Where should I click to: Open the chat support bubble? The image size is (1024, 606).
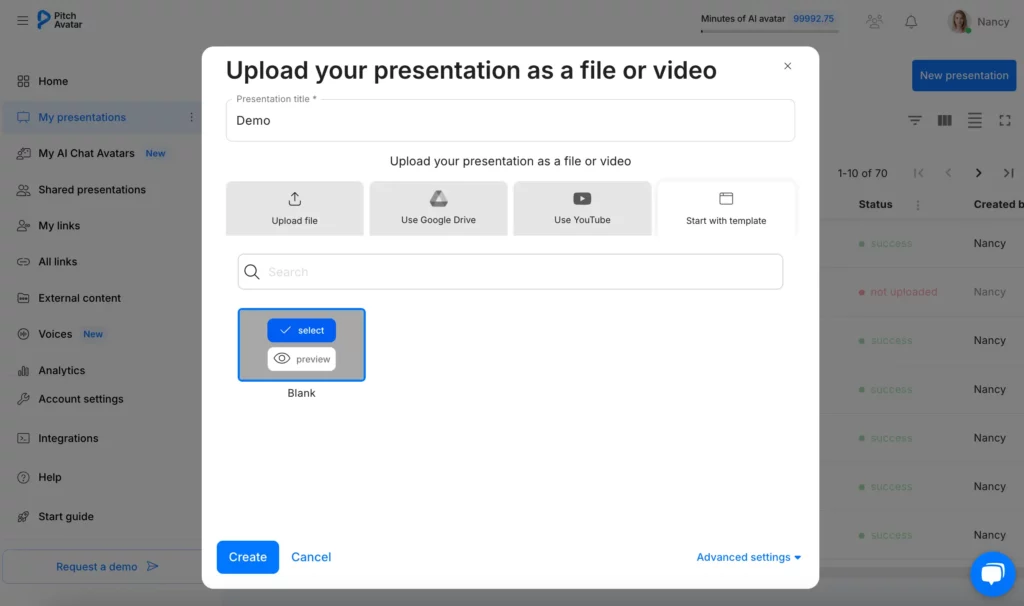pyautogui.click(x=992, y=573)
